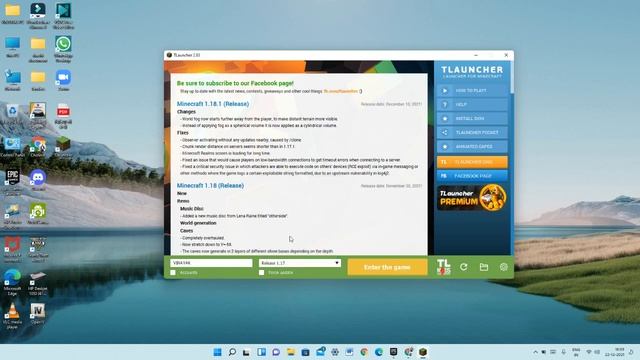
Task: Click How to Play sidebar item
Action: point(472,91)
